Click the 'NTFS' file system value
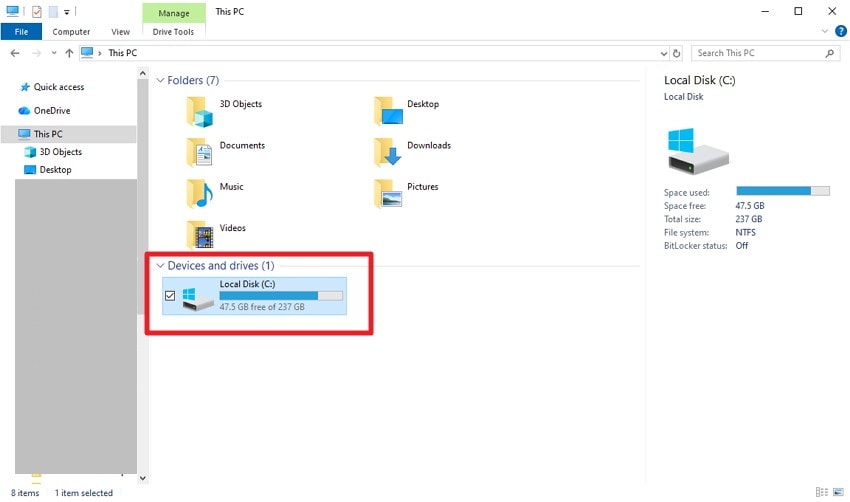 pyautogui.click(x=745, y=233)
